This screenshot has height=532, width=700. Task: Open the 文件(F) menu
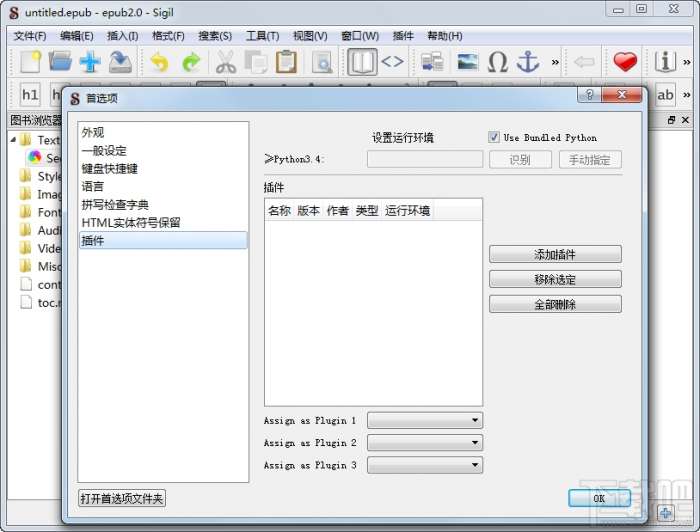pos(29,36)
